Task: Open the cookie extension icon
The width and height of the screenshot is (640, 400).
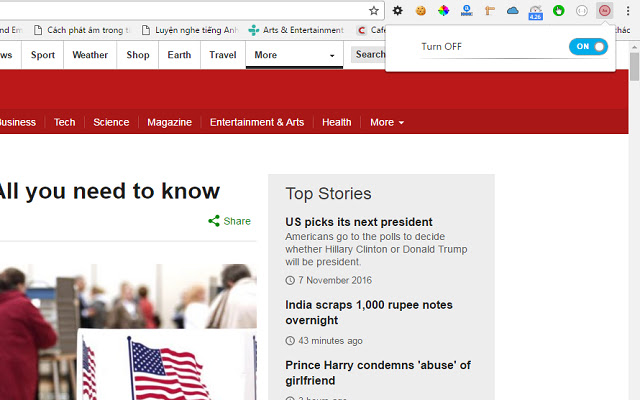Action: (x=421, y=11)
